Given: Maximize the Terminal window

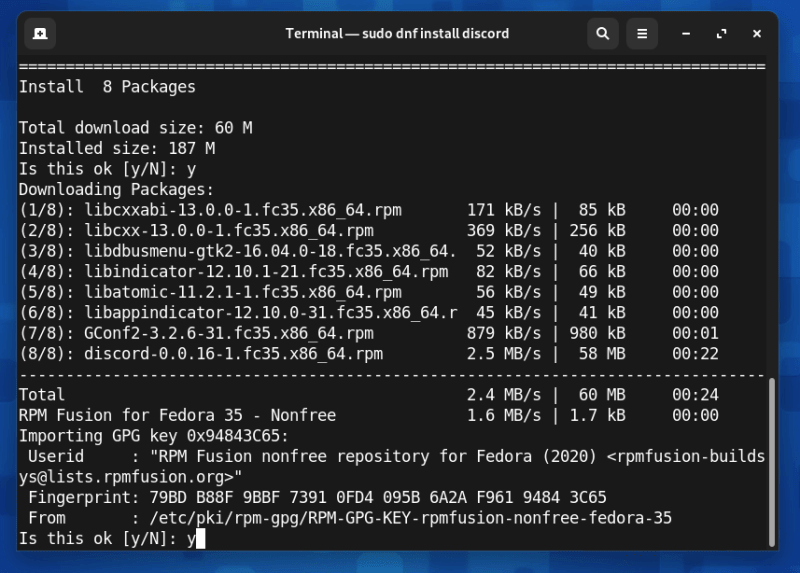Looking at the screenshot, I should [721, 34].
